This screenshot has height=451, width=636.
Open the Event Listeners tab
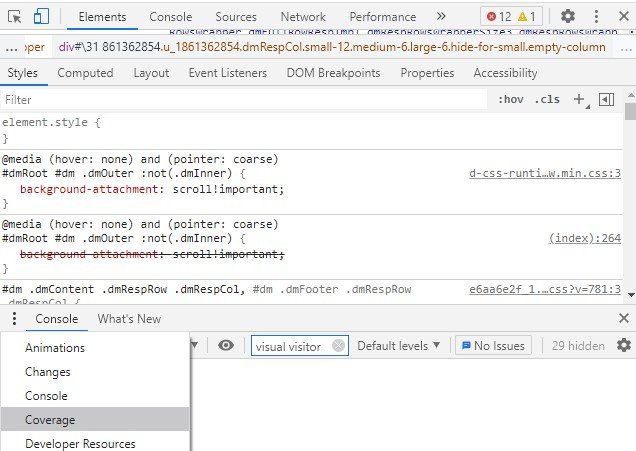(x=228, y=73)
